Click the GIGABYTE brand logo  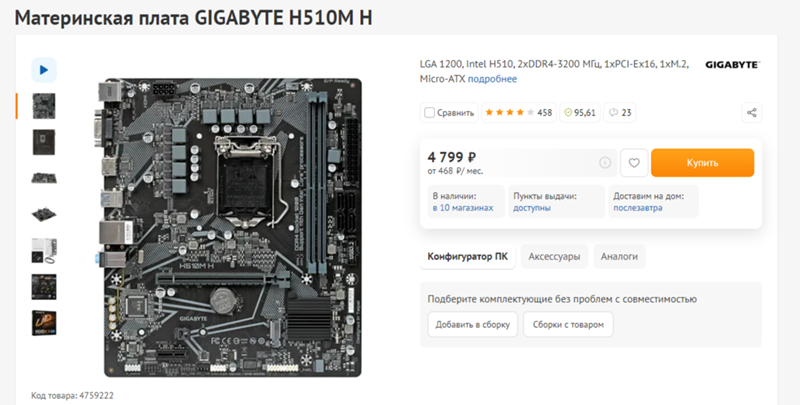coord(732,65)
